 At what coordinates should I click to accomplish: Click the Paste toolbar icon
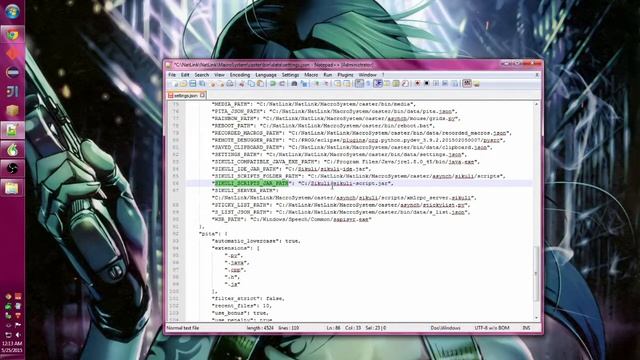[x=260, y=84]
